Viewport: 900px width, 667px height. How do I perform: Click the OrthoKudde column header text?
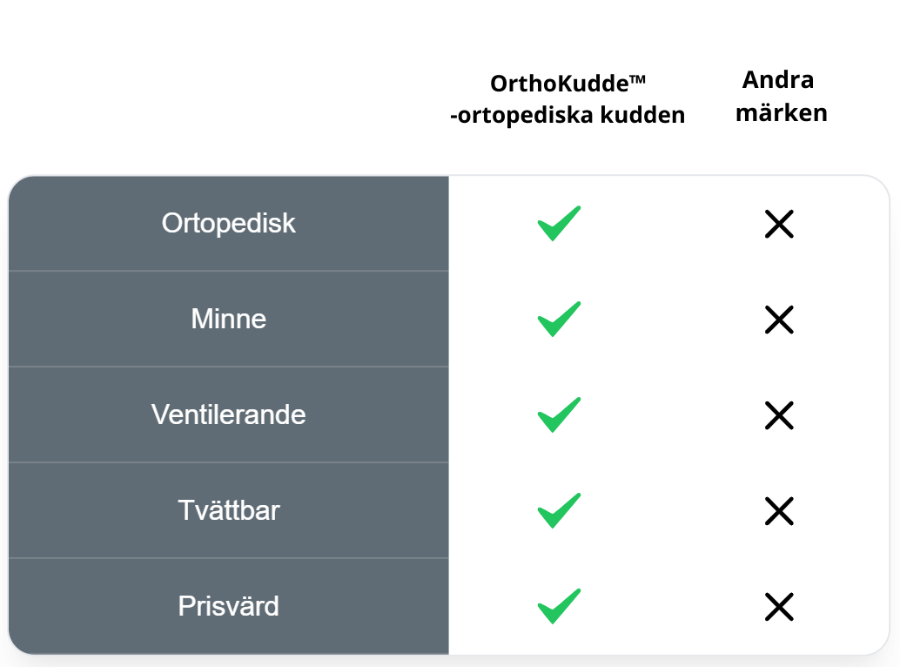point(558,84)
